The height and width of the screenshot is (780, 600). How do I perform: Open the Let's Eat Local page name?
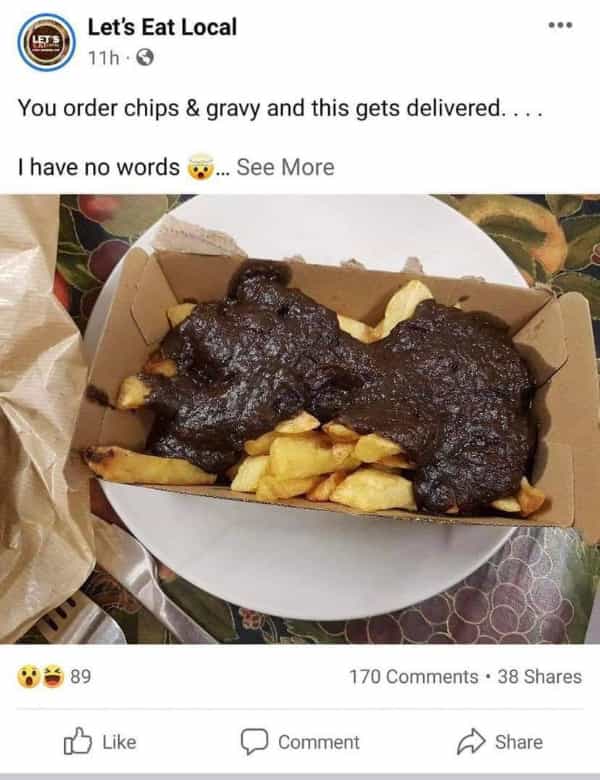point(162,27)
